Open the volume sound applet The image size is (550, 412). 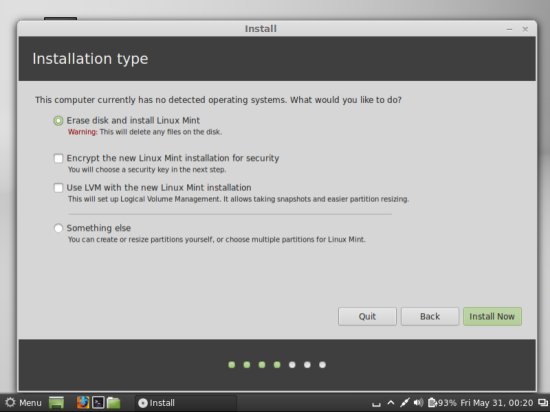click(x=418, y=403)
